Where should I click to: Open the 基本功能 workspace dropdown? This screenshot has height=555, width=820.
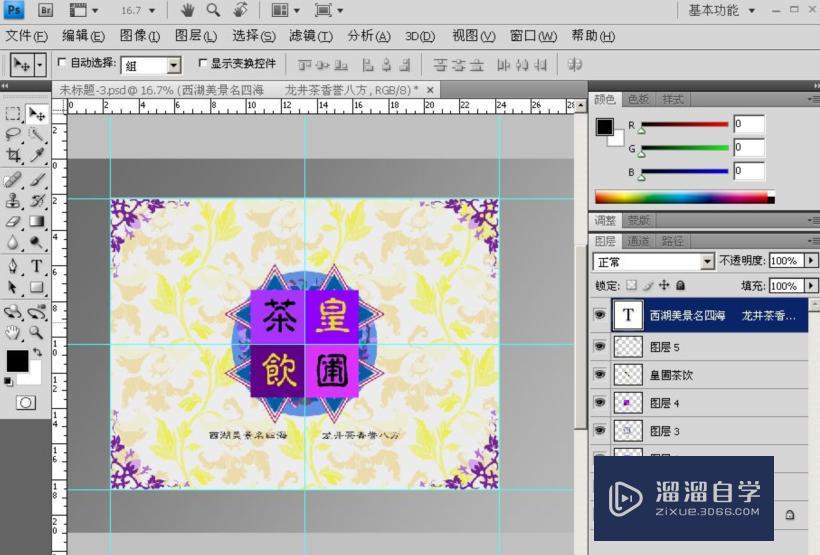click(x=751, y=10)
